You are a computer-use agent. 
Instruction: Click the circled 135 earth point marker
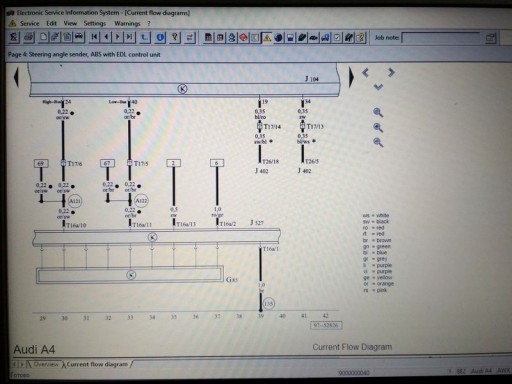click(x=269, y=304)
